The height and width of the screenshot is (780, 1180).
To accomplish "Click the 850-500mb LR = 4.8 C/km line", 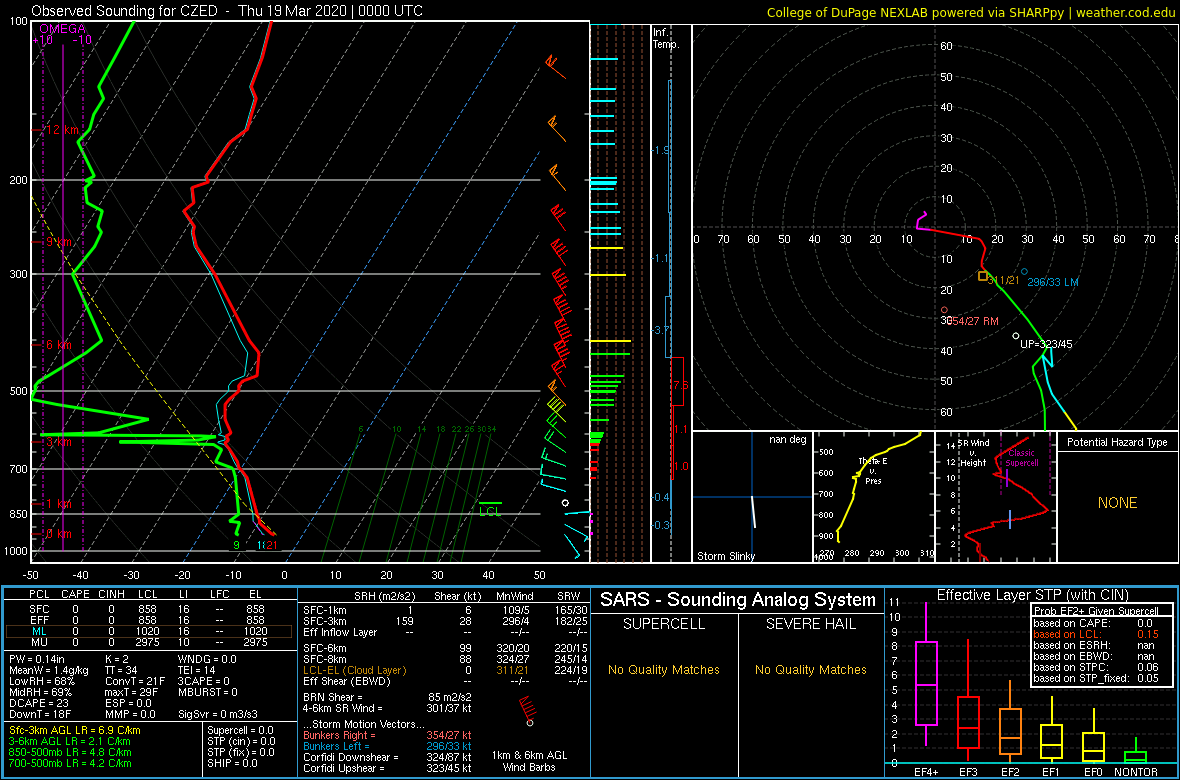I will [70, 751].
